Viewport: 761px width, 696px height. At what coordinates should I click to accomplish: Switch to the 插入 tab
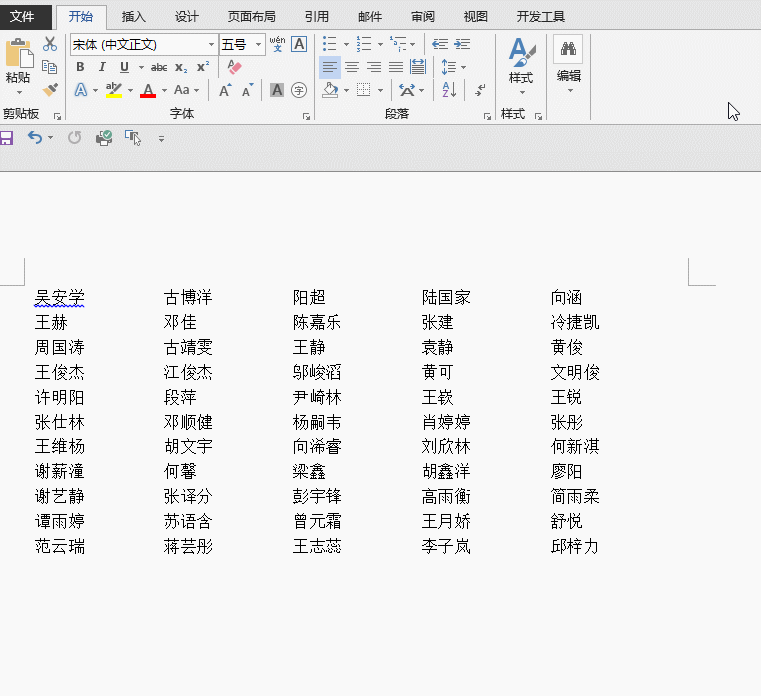click(133, 16)
